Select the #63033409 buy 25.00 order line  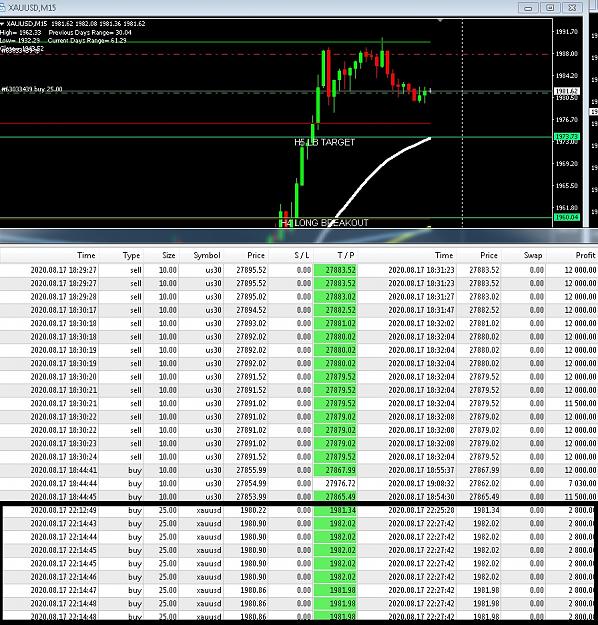tap(32, 89)
